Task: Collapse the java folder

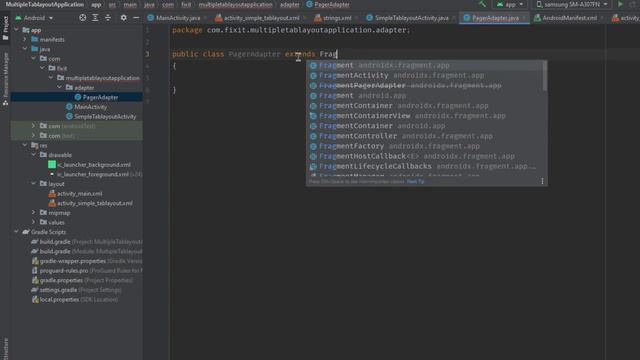Action: 25,49
